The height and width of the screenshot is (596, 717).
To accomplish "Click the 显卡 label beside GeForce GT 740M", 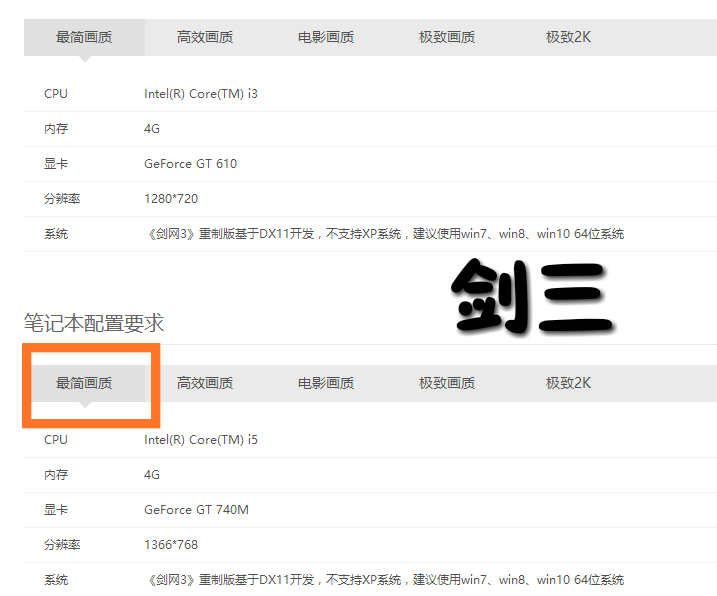I will click(x=56, y=510).
